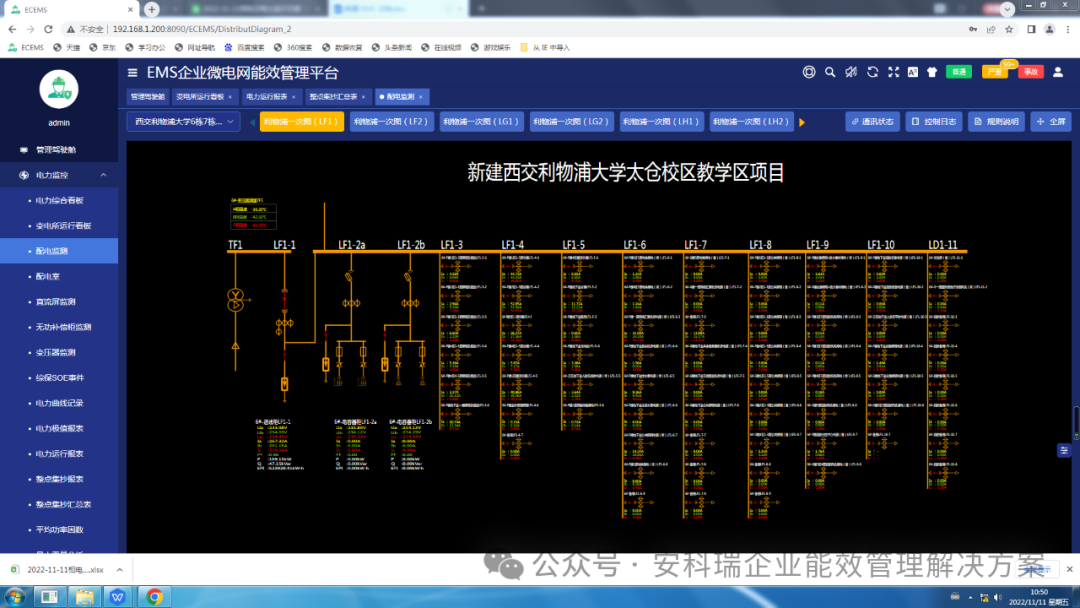Open the theme shirt icon
This screenshot has width=1080, height=608.
[932, 72]
